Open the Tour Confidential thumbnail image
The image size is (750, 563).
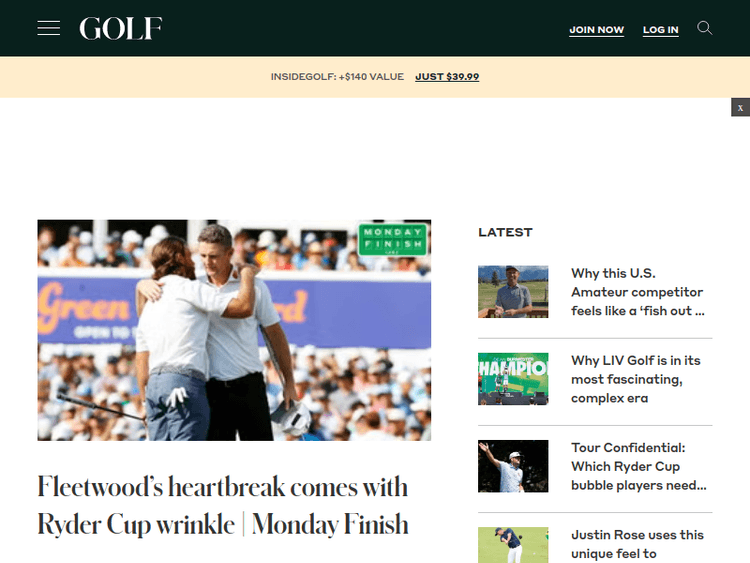tap(513, 466)
